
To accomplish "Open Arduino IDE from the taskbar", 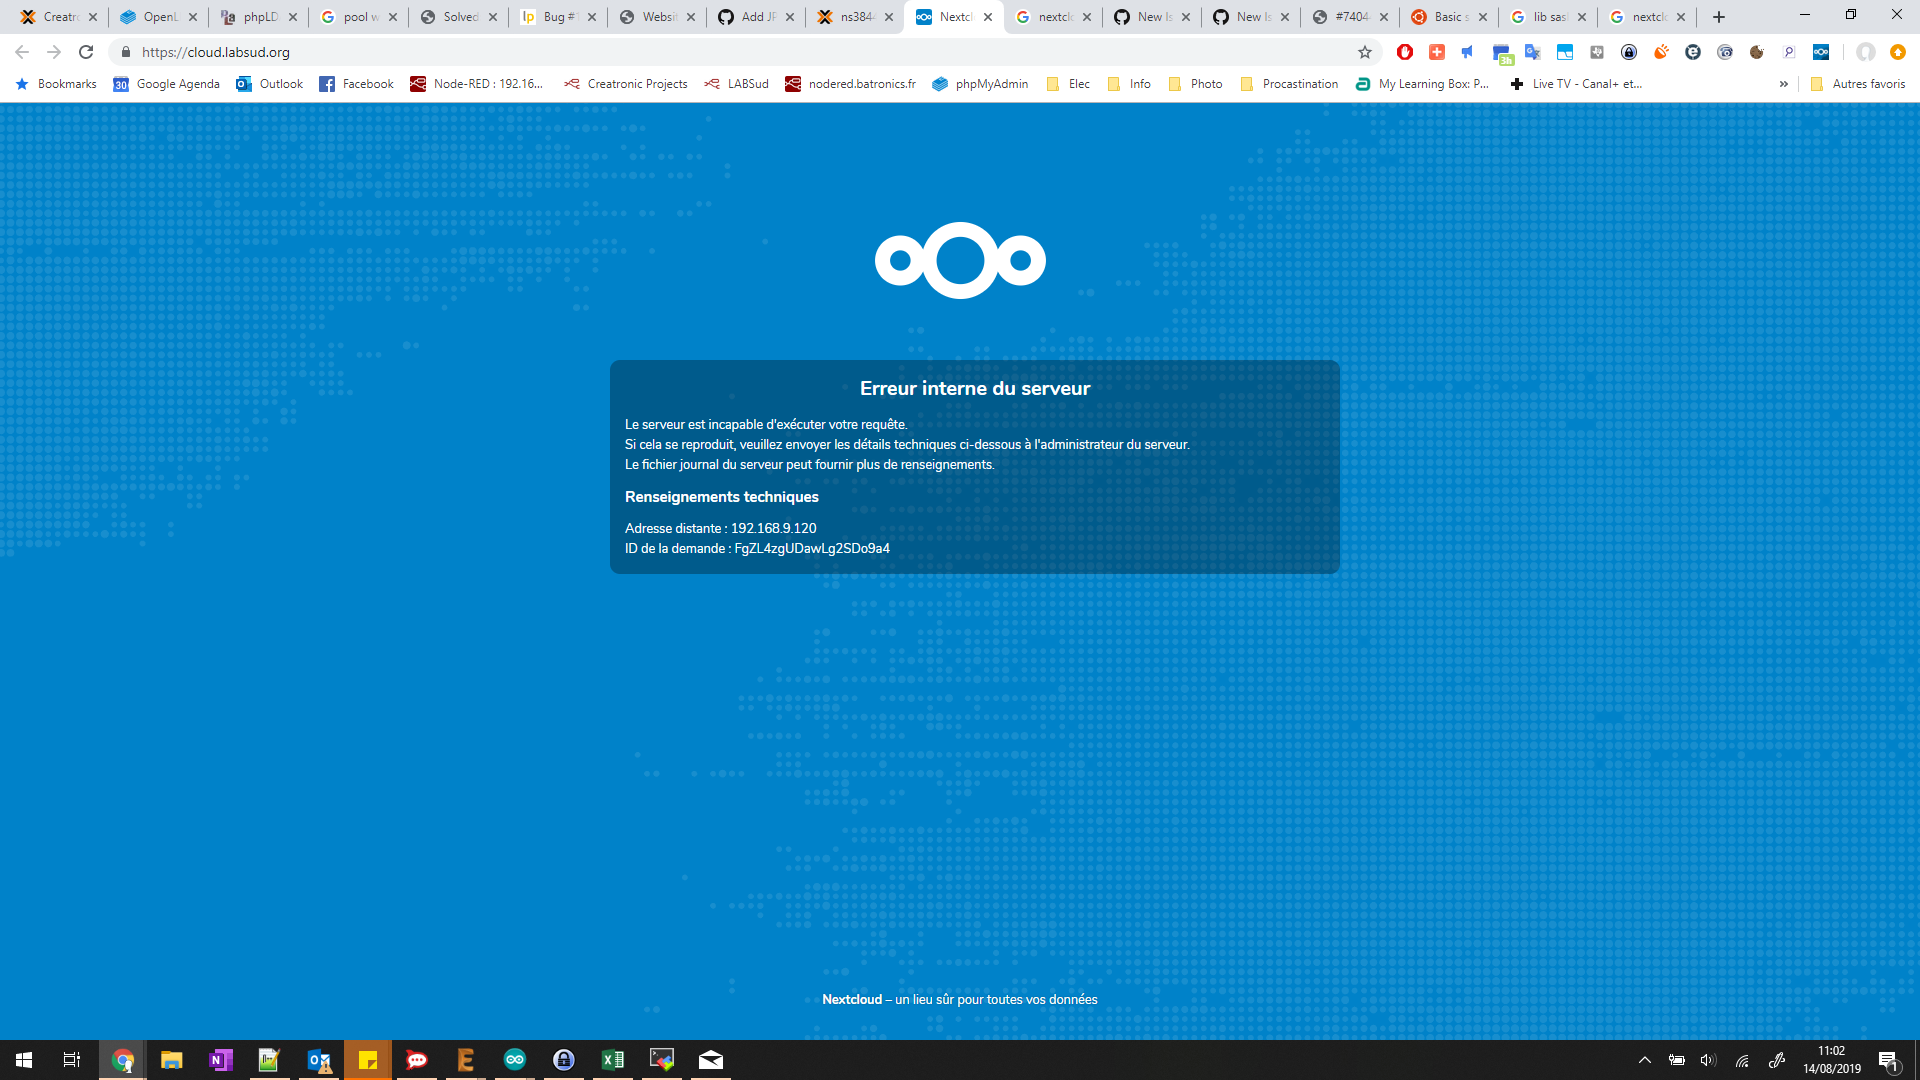I will point(515,1060).
